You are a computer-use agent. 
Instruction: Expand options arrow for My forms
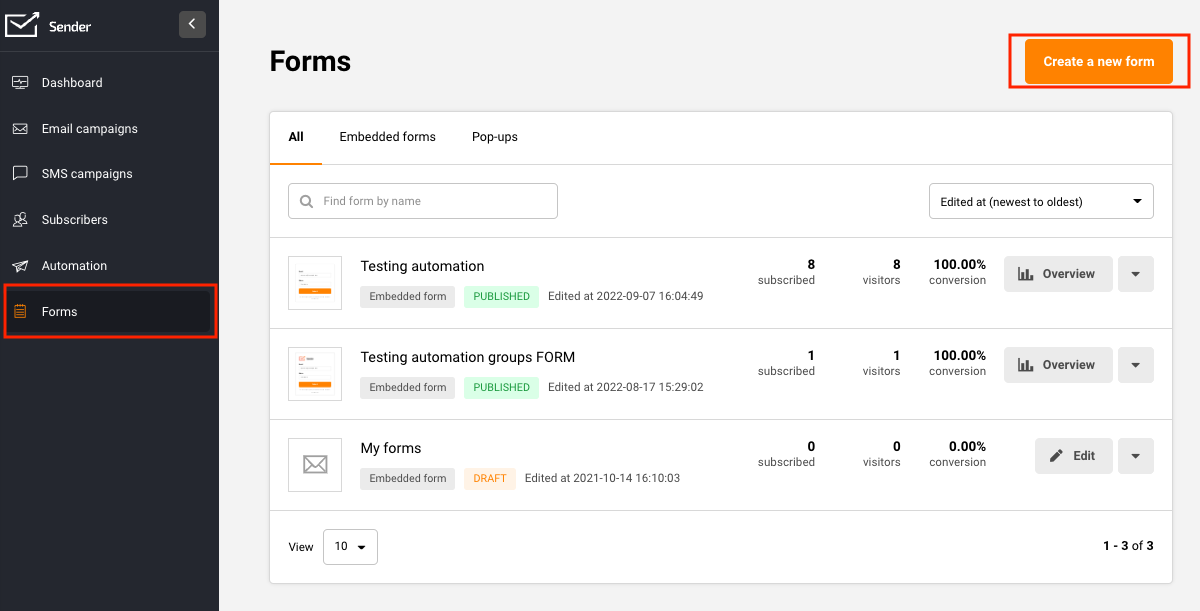coord(1135,456)
